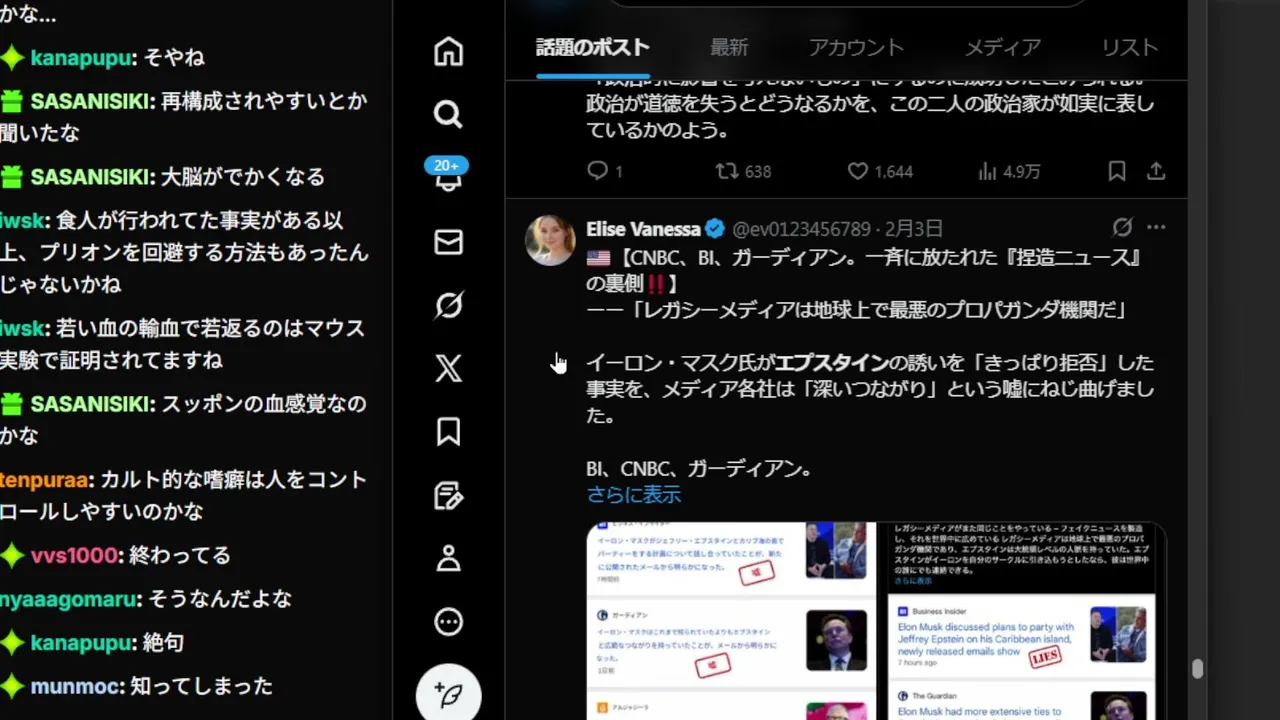Click the 2月3日 post date
Screen dimensions: 1280x720
tap(913, 229)
